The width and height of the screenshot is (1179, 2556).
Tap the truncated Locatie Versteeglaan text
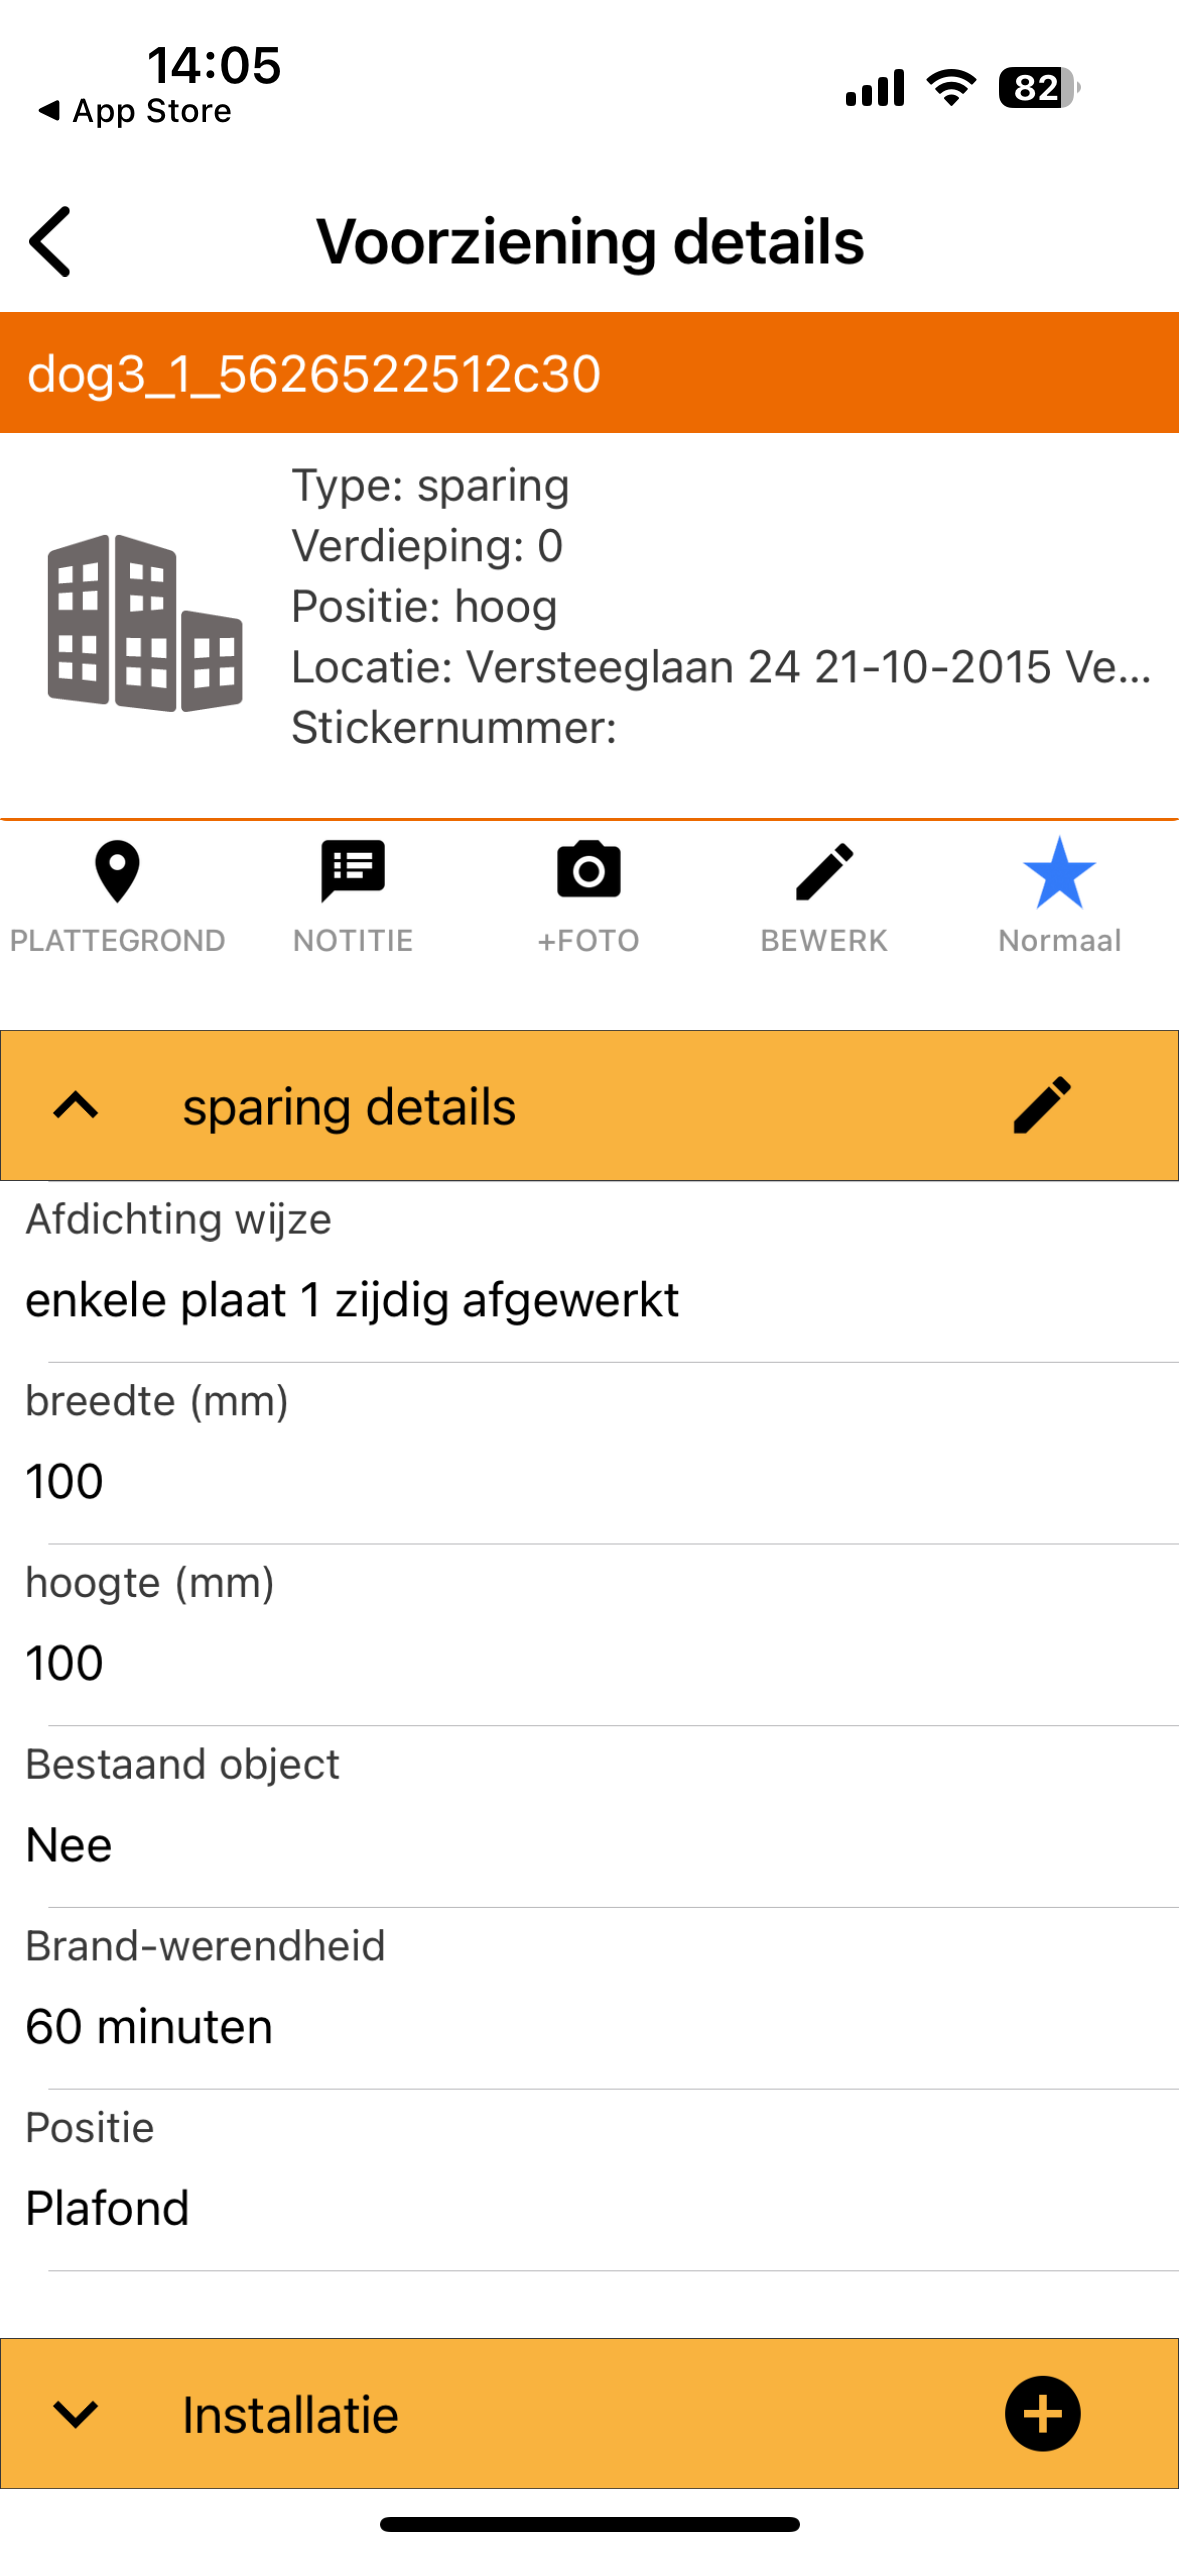tap(720, 667)
